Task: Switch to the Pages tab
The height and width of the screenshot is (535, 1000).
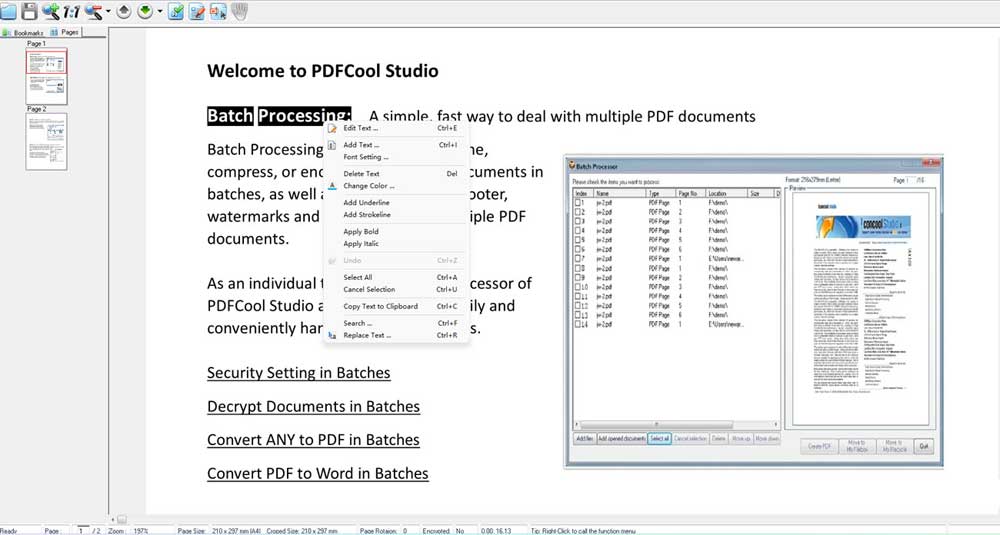Action: [64, 32]
